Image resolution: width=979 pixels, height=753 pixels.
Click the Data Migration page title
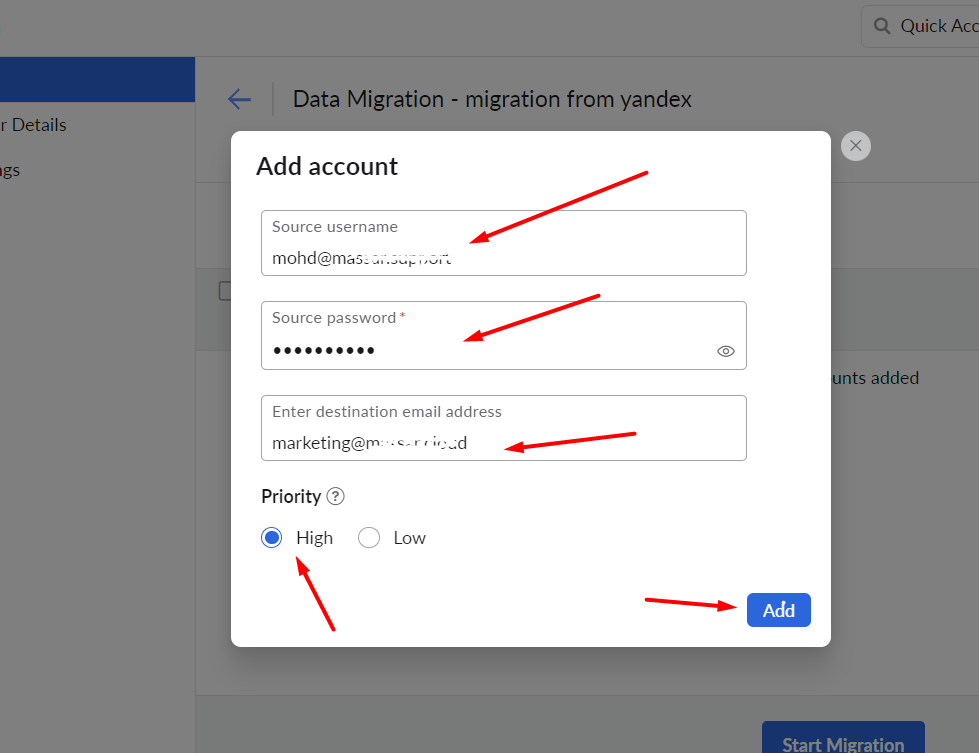pyautogui.click(x=492, y=99)
